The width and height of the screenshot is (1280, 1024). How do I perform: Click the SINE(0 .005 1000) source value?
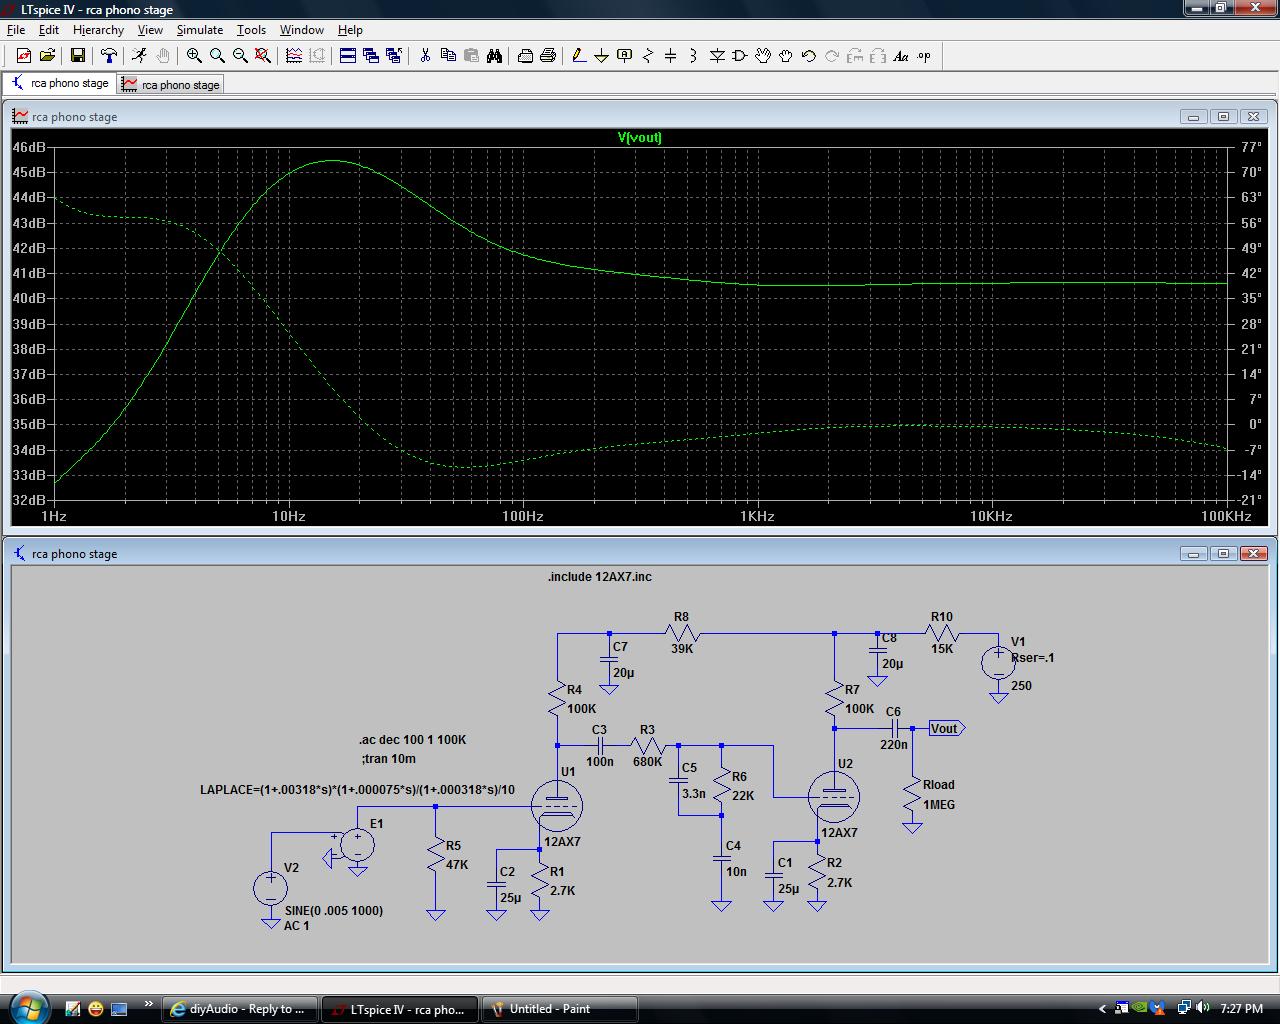tap(333, 911)
